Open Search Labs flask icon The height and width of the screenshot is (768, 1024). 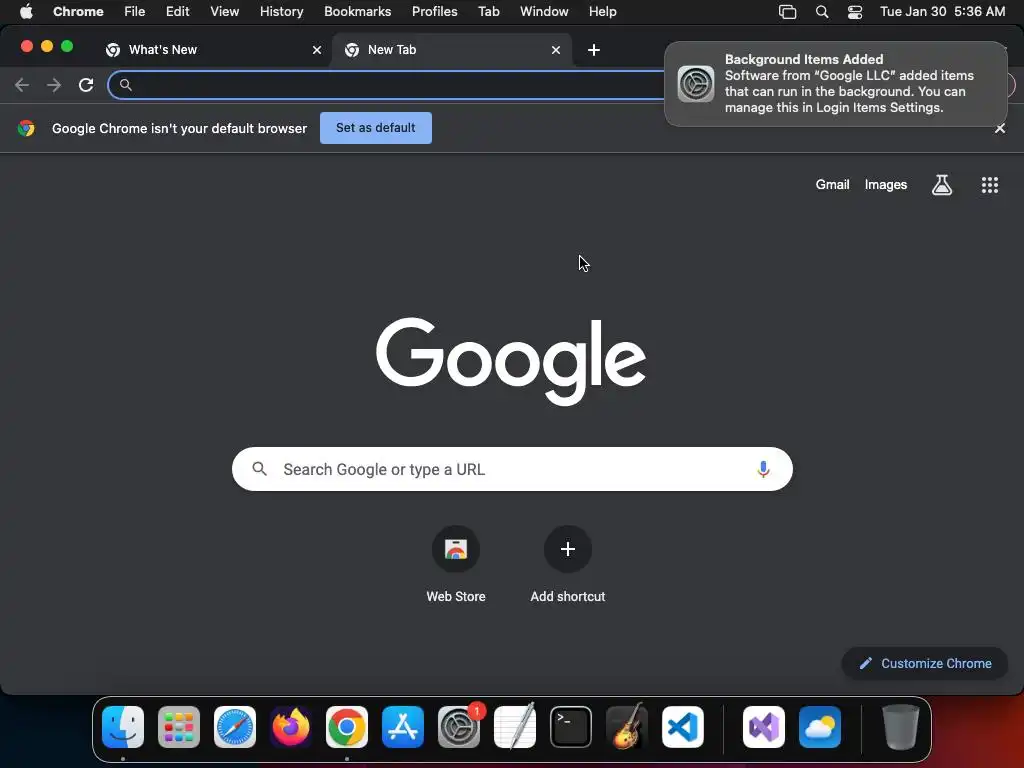942,185
